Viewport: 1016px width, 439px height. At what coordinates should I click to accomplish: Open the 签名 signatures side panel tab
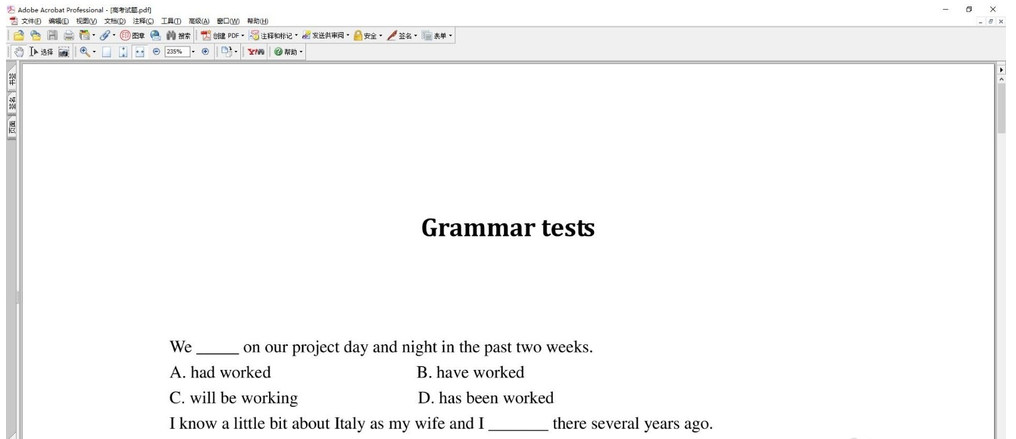(x=12, y=102)
